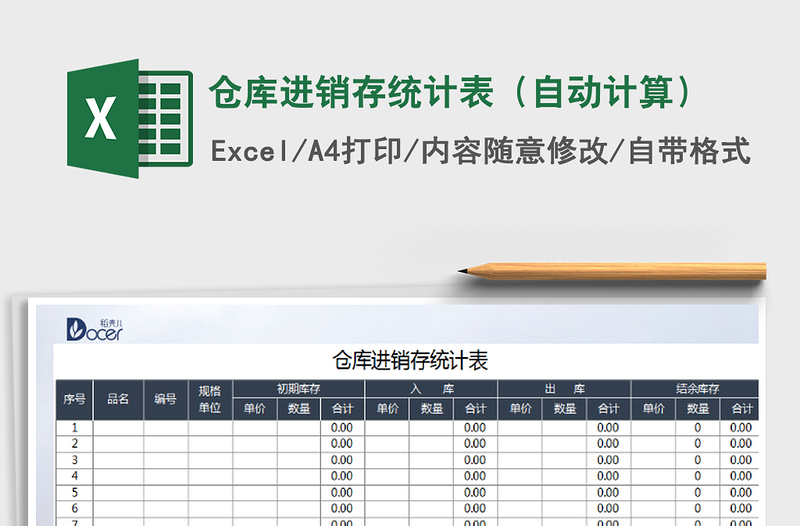Image resolution: width=800 pixels, height=526 pixels.
Task: Click the 结余库存 group header
Action: tap(696, 389)
